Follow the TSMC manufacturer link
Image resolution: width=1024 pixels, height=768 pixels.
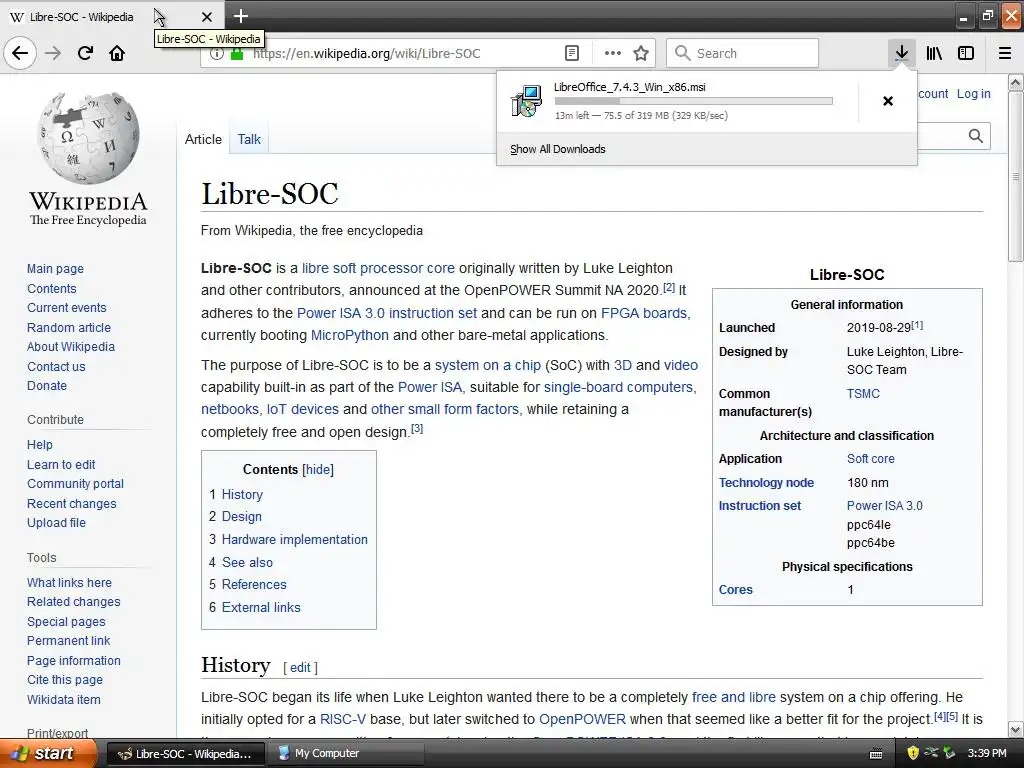pyautogui.click(x=863, y=394)
